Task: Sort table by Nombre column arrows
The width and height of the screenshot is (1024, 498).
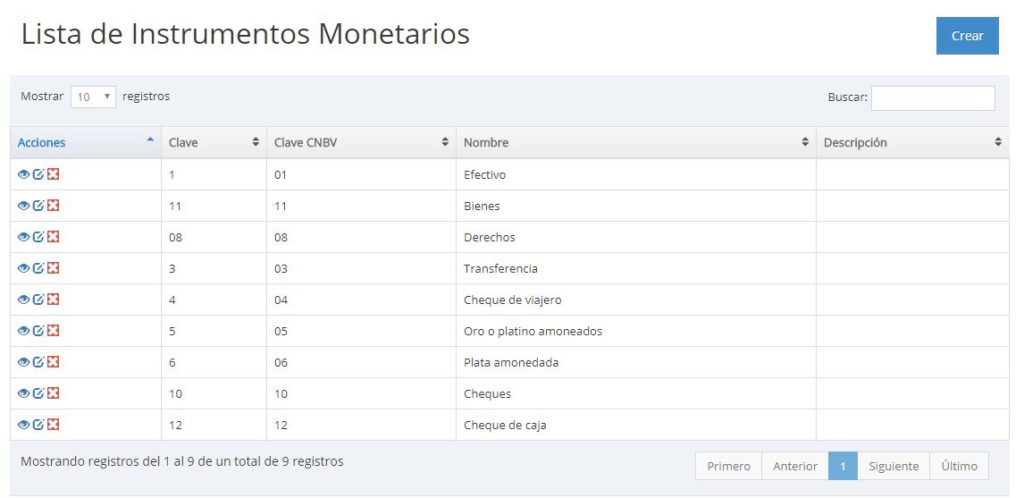Action: pyautogui.click(x=805, y=142)
